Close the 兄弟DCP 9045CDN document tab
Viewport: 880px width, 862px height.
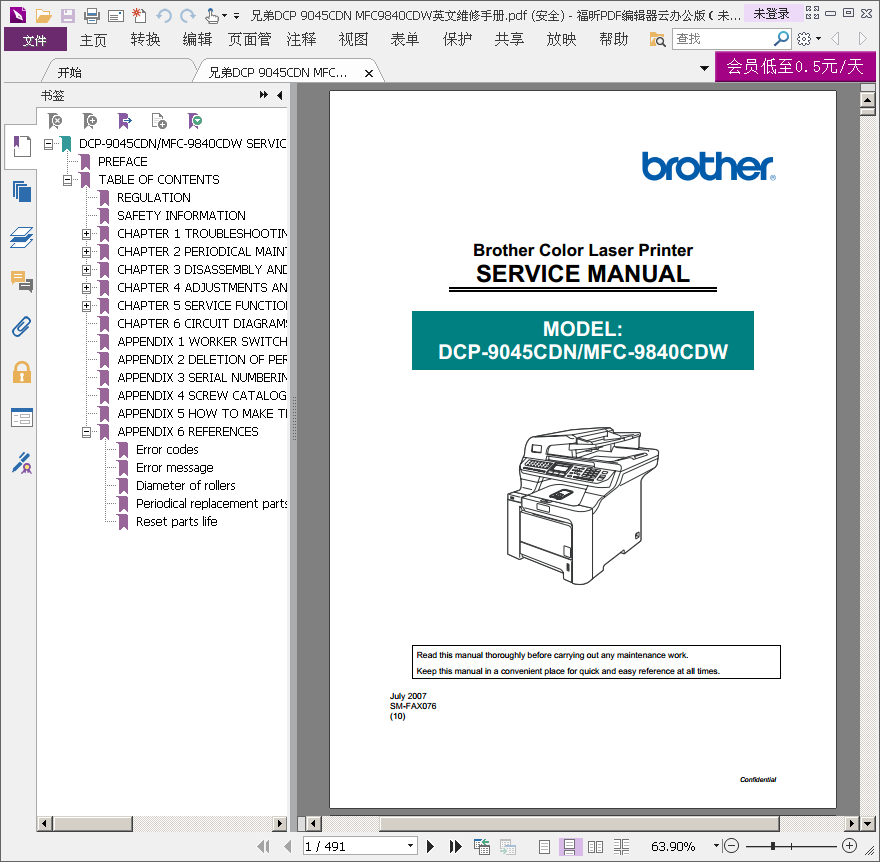(369, 74)
